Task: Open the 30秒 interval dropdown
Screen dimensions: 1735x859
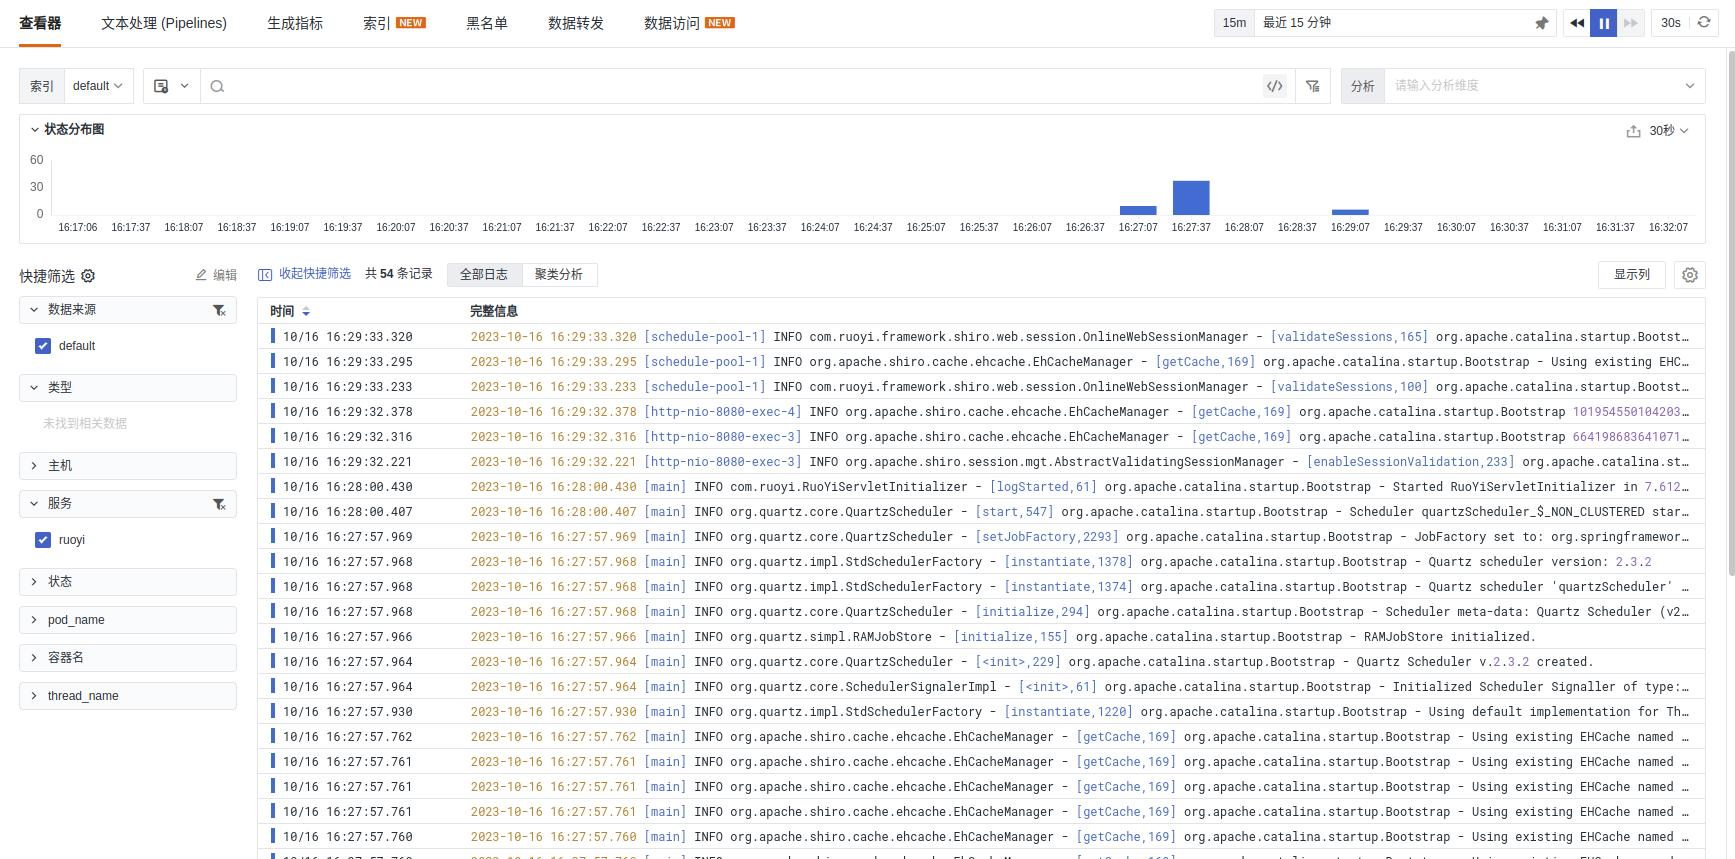Action: click(1668, 131)
